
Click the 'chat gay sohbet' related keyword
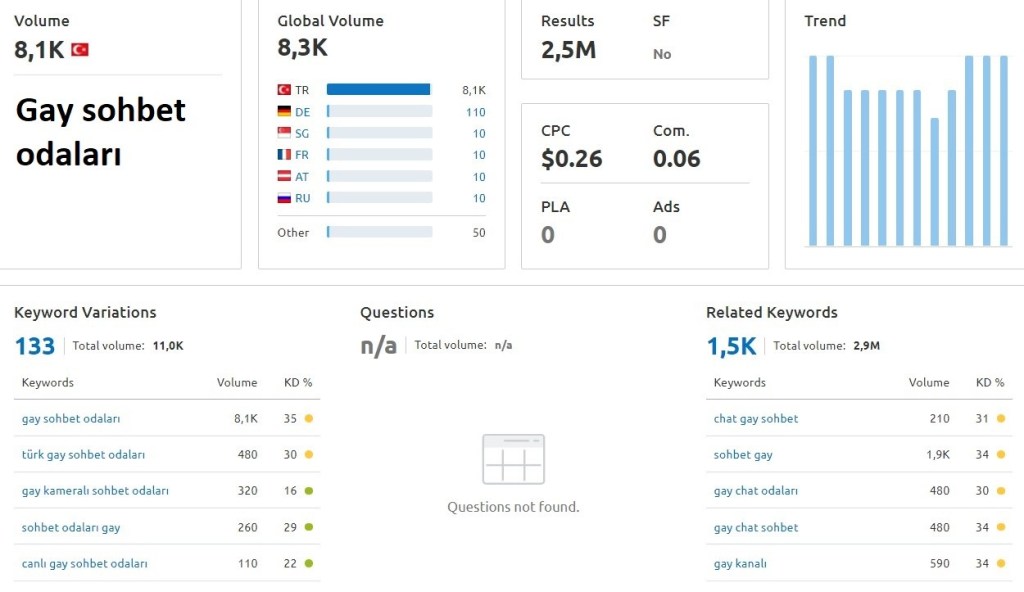click(756, 419)
